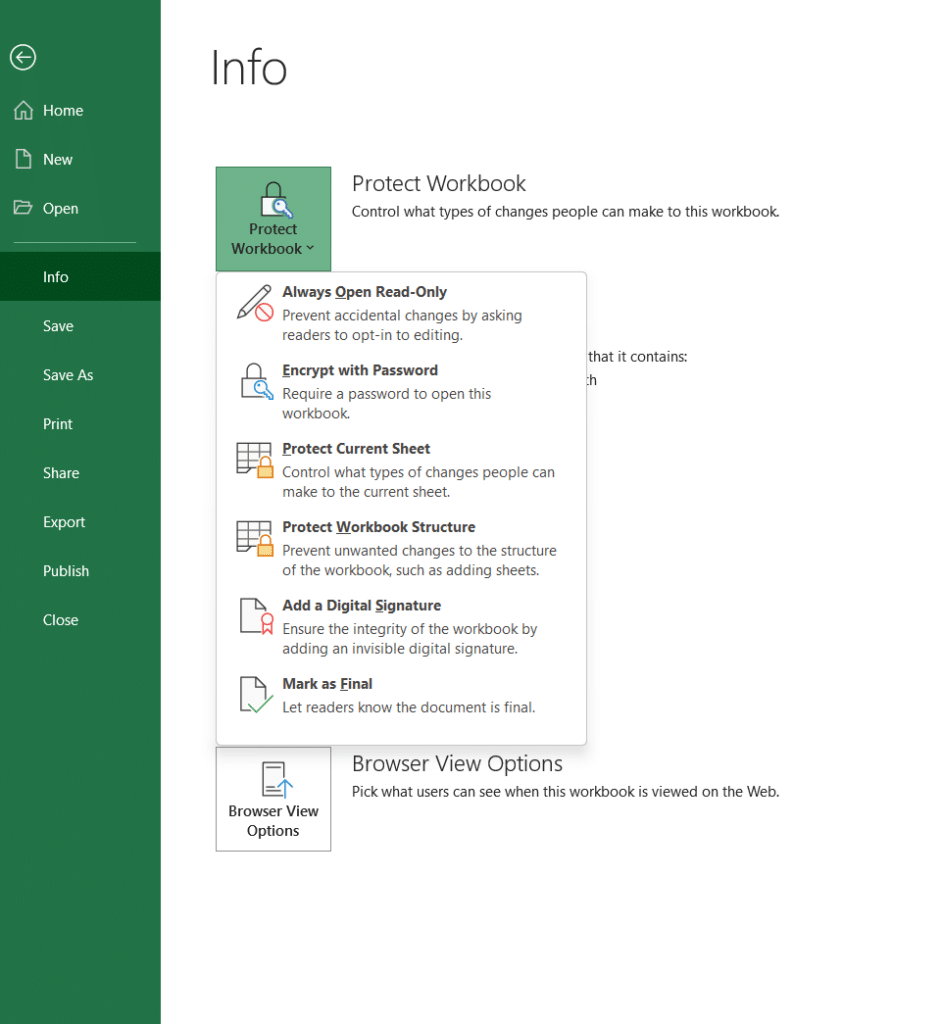This screenshot has width=942, height=1024.
Task: Click the Encrypt with Password lock icon
Action: coord(255,382)
